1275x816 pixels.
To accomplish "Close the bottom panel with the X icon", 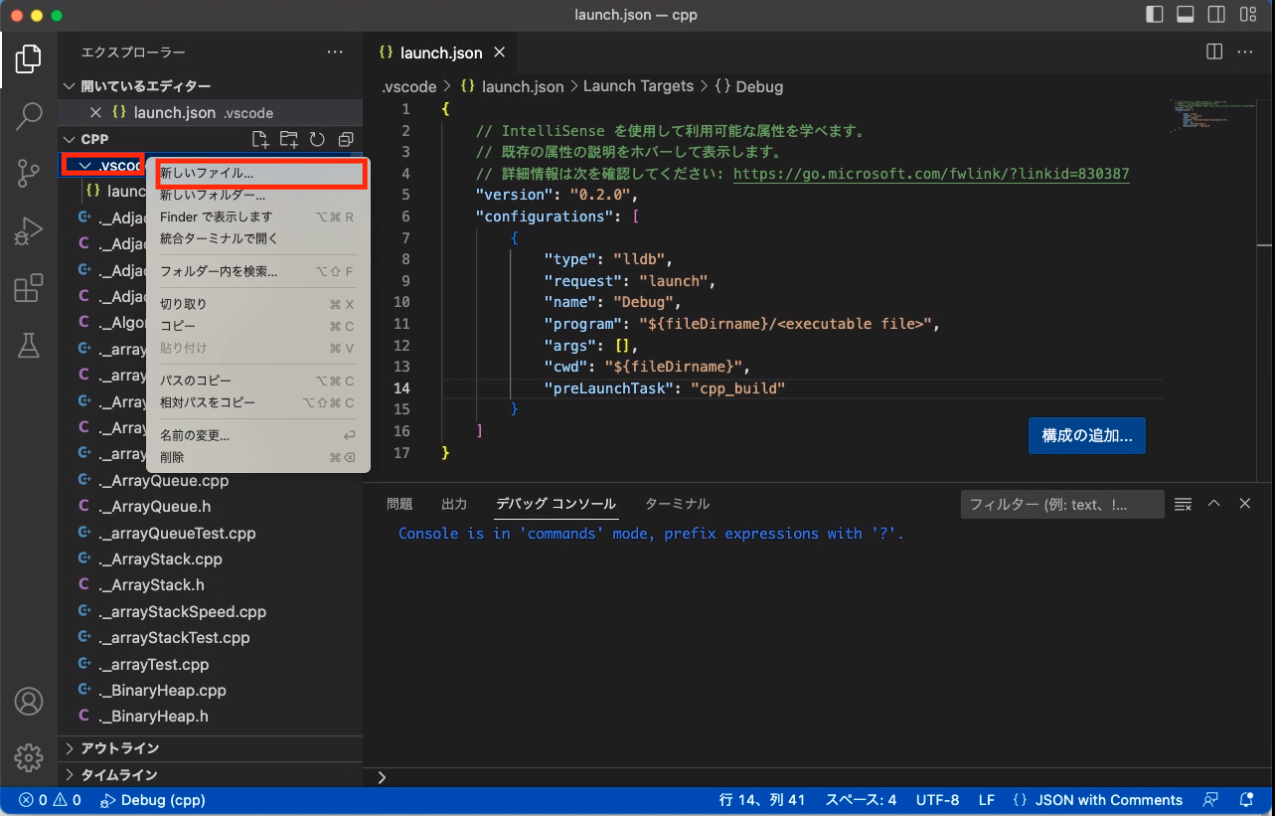I will (1245, 504).
